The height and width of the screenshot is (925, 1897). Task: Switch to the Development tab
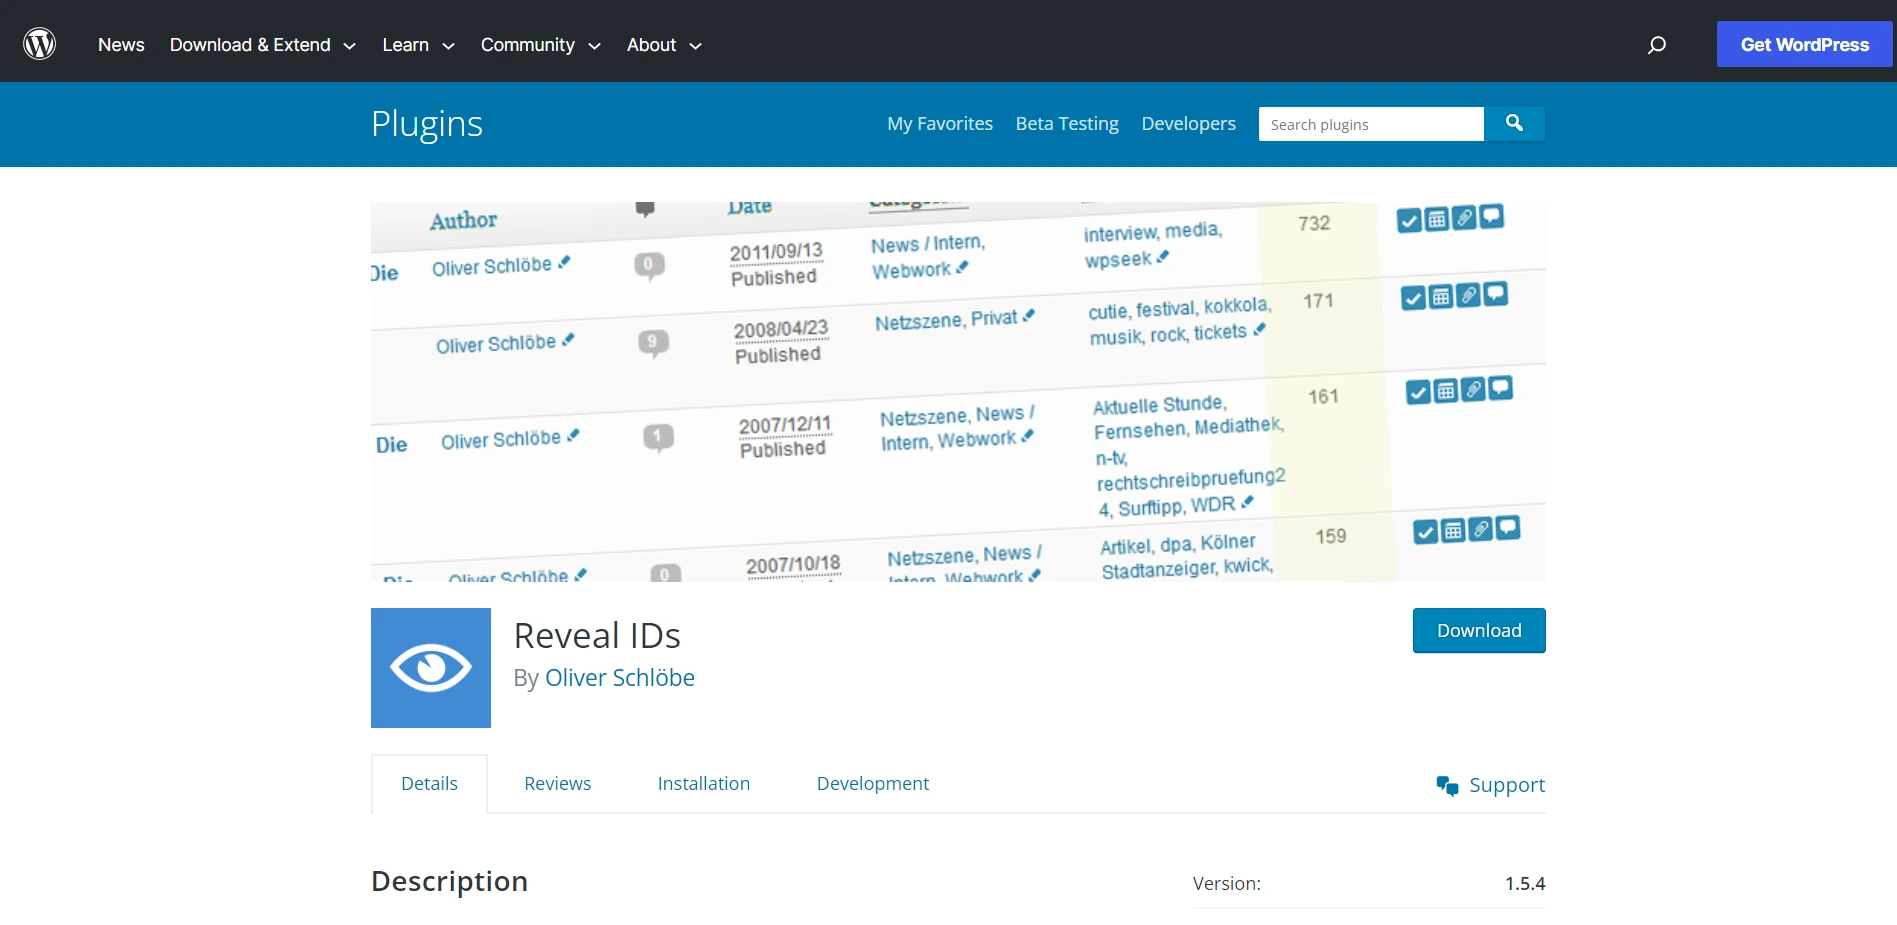[873, 784]
